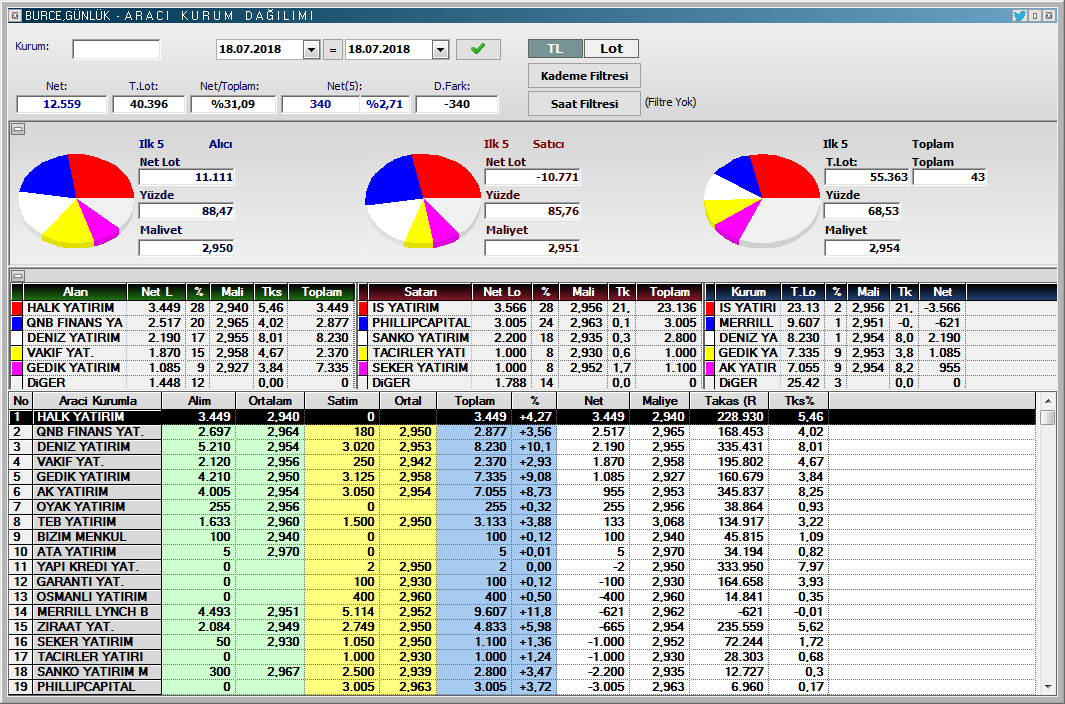The image size is (1065, 704).
Task: Click the Net Lot value -10.771
Action: 532,177
